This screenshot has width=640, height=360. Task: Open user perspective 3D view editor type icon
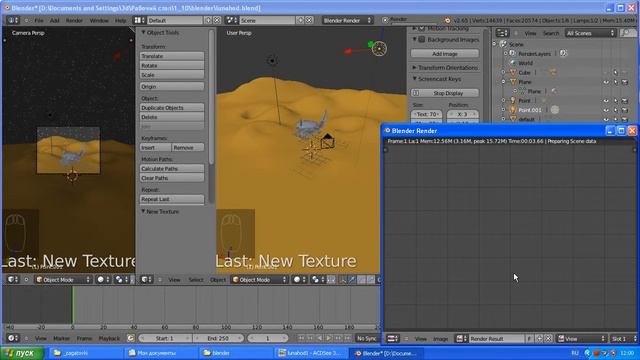[x=147, y=280]
